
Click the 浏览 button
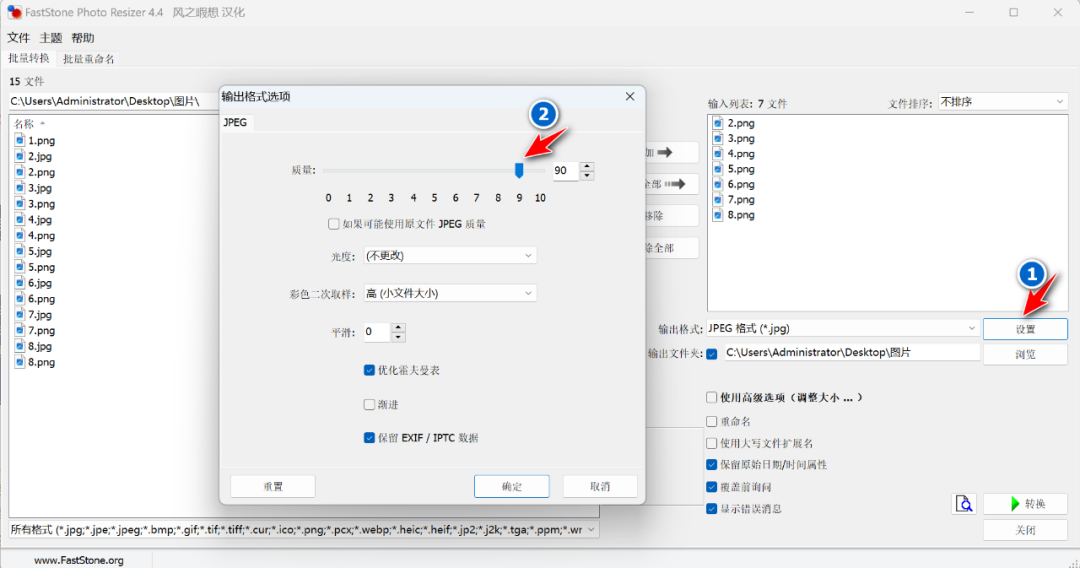click(x=1026, y=355)
